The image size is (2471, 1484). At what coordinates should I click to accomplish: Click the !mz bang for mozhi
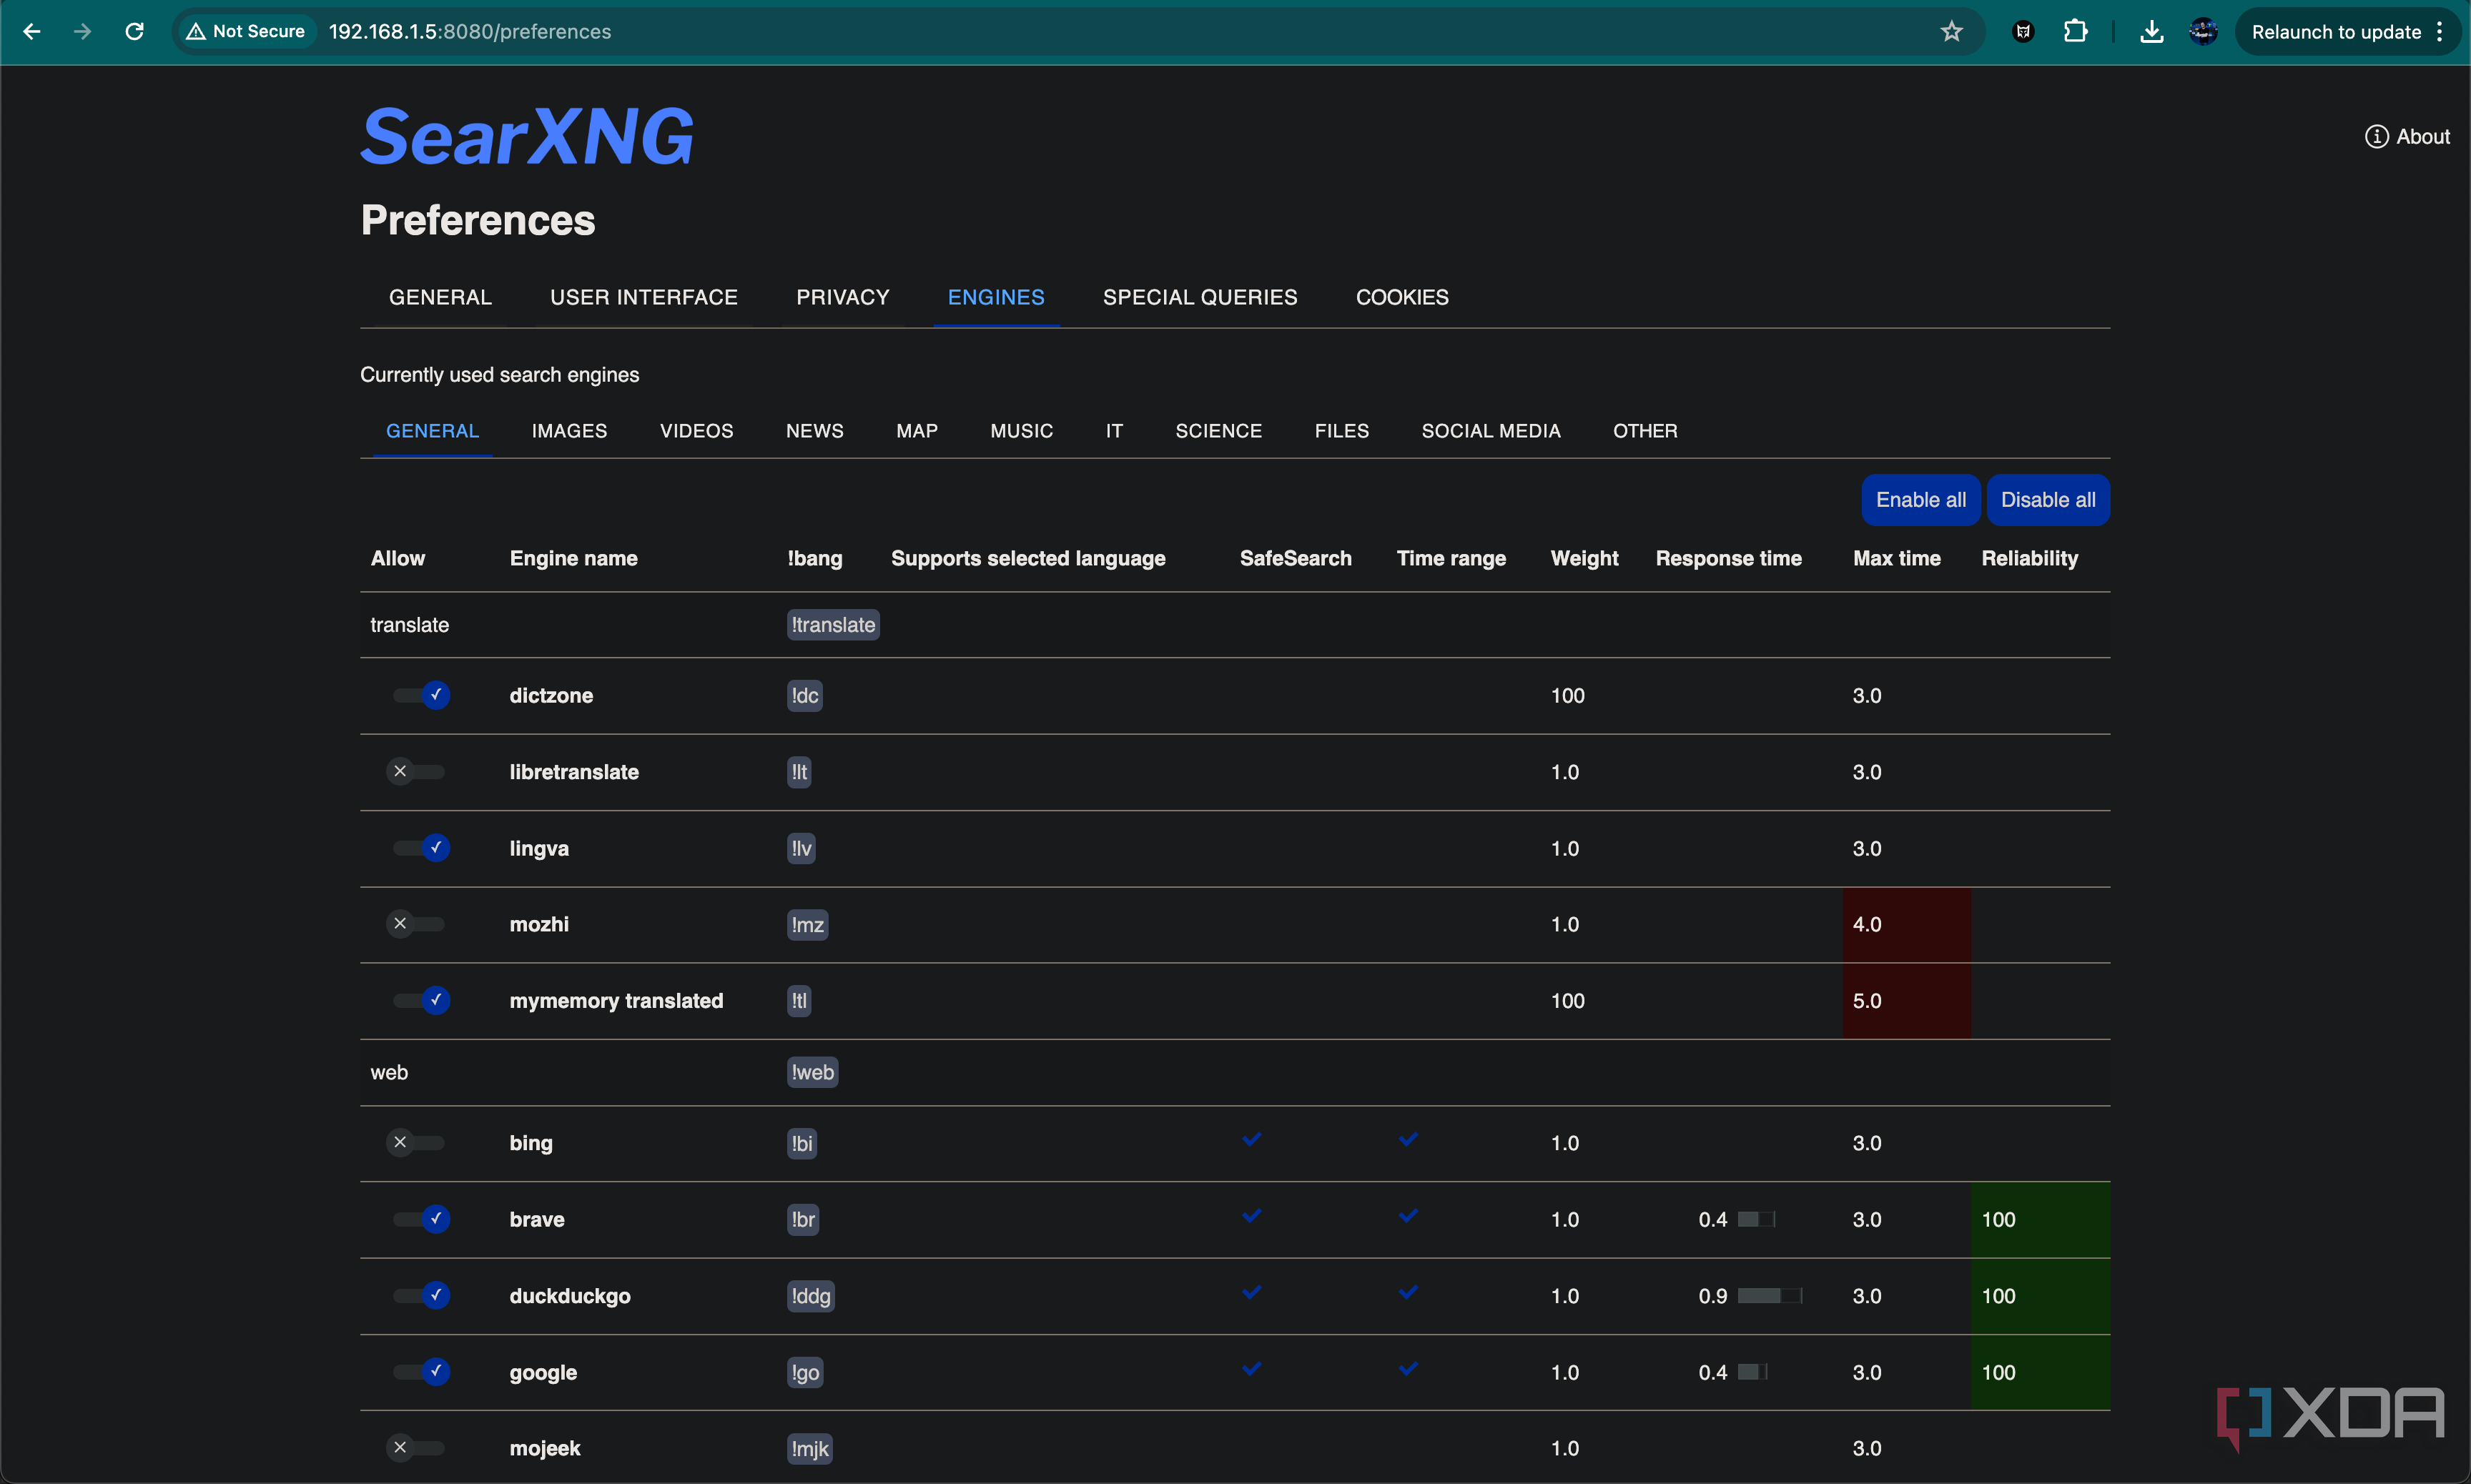[807, 924]
